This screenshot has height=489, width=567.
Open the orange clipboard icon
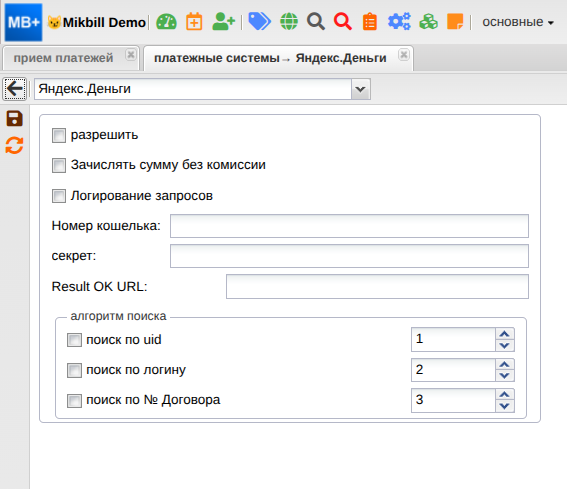[370, 22]
